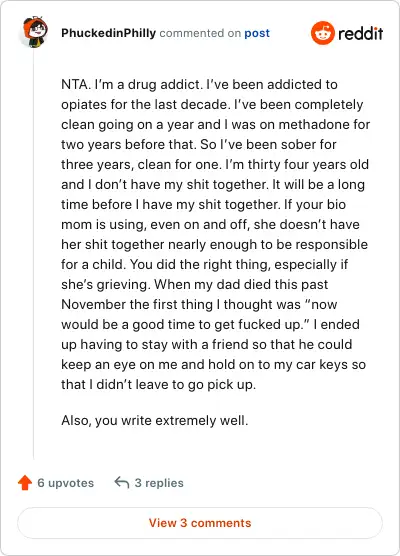Click the "NTA." word starting the comment
The width and height of the screenshot is (400, 556).
point(76,85)
